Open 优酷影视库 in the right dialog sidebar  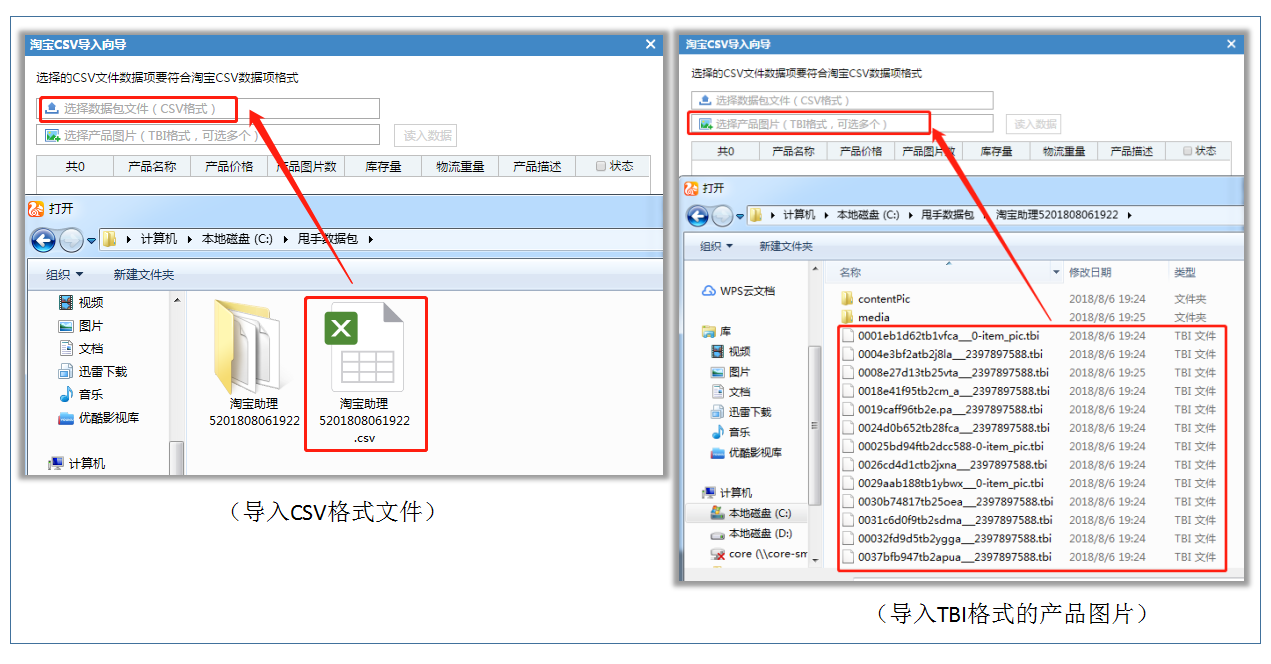coord(746,452)
